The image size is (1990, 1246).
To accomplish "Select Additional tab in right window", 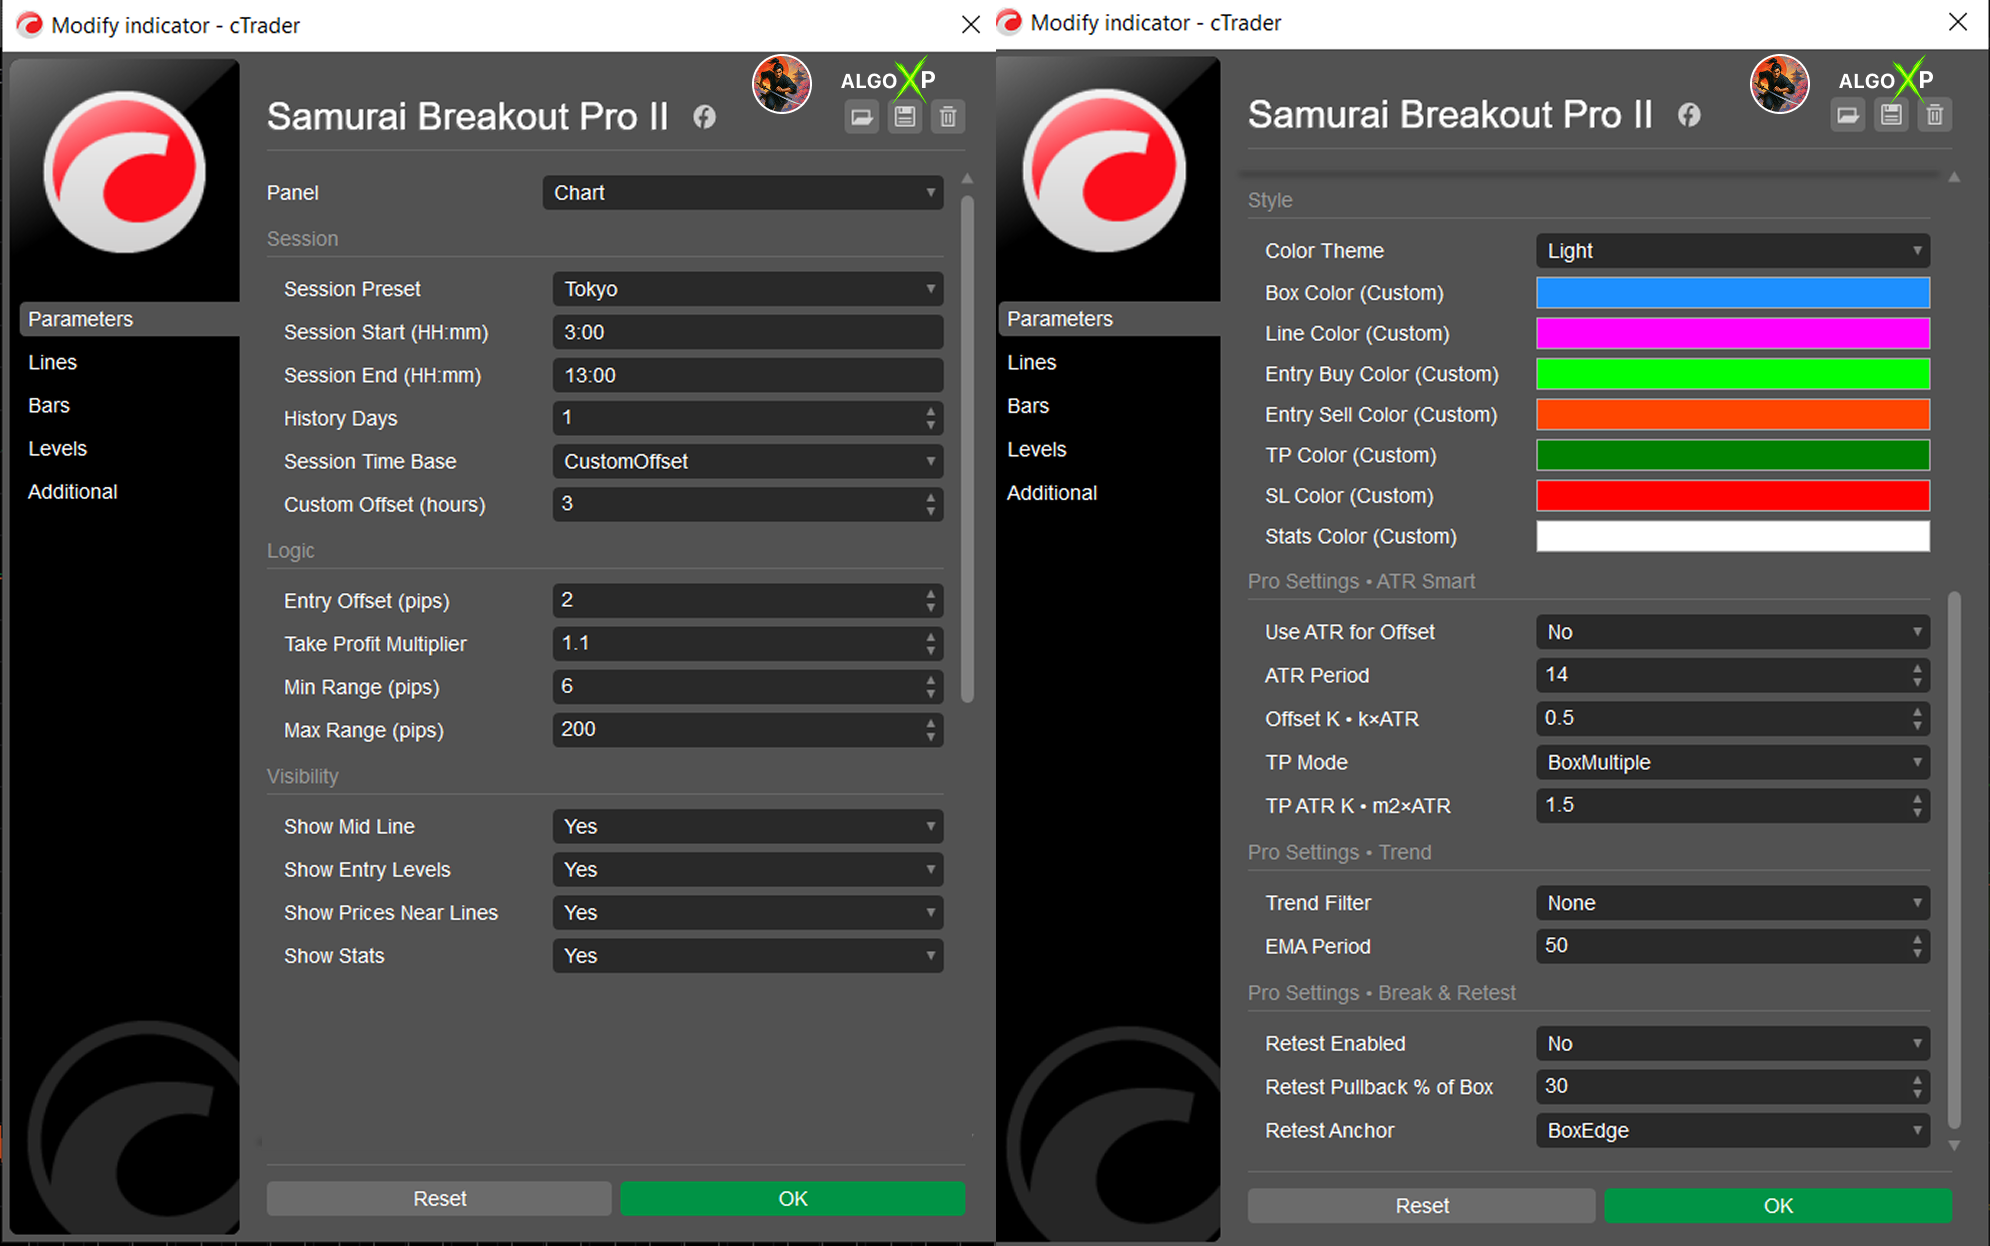I will [x=1052, y=493].
